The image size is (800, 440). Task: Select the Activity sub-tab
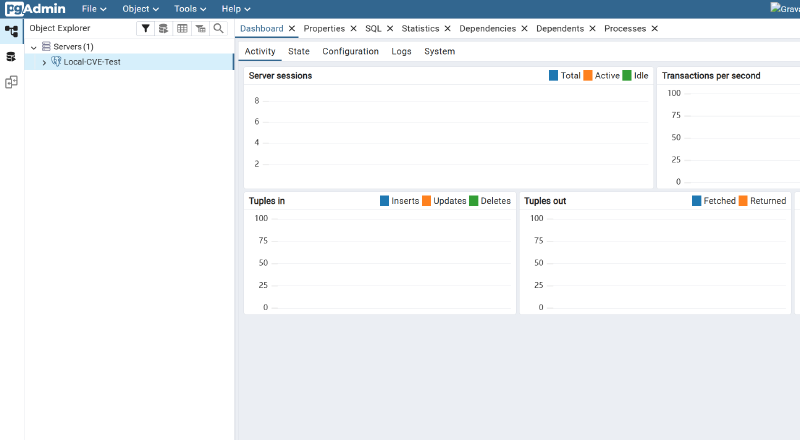pos(260,51)
